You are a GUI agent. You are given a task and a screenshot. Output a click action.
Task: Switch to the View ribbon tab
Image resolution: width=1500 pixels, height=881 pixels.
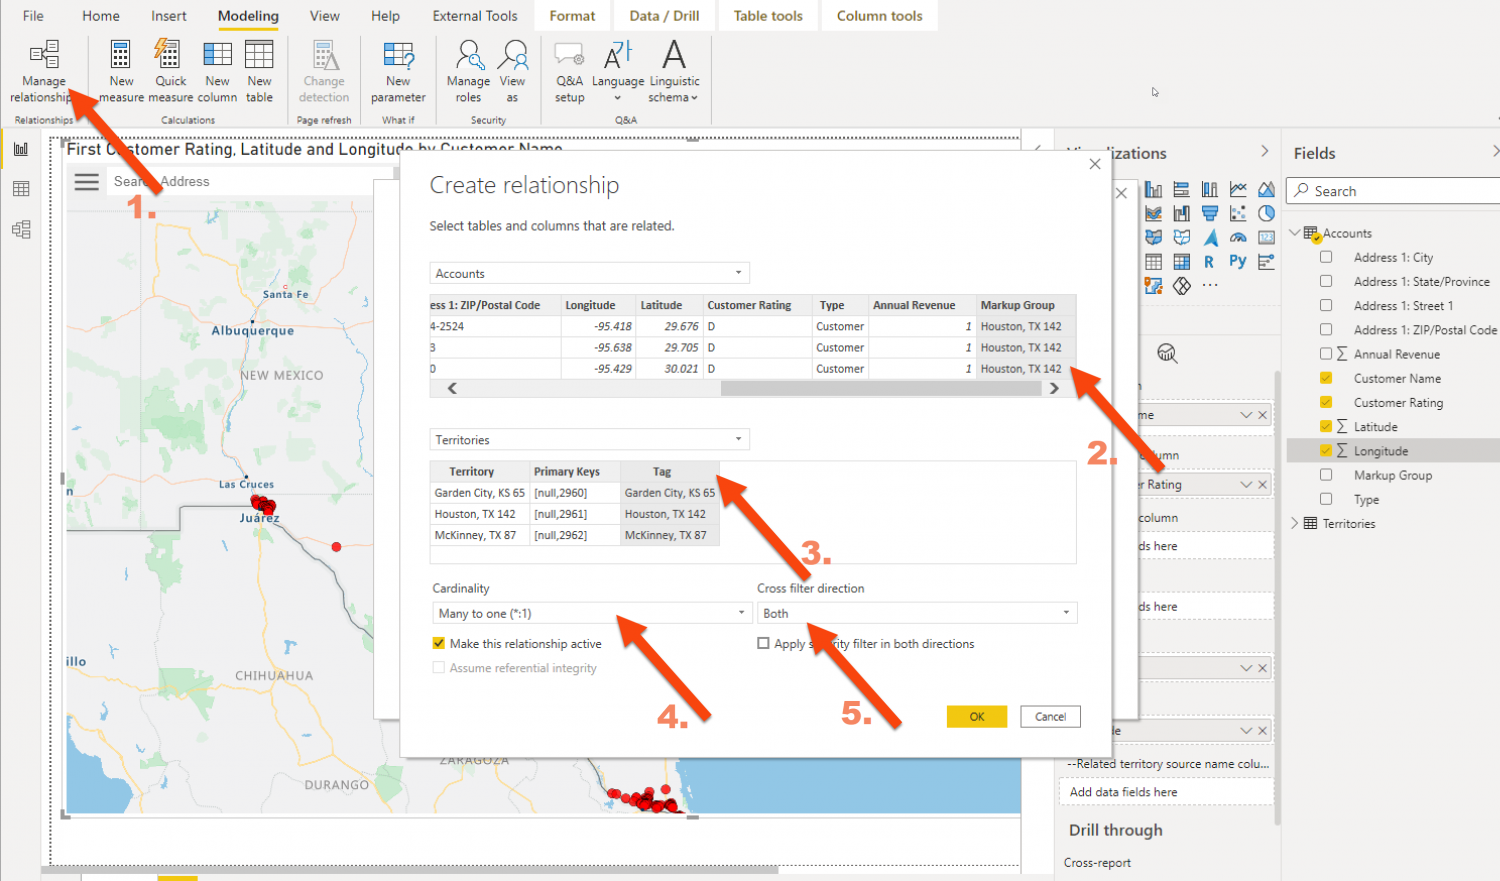click(x=323, y=15)
